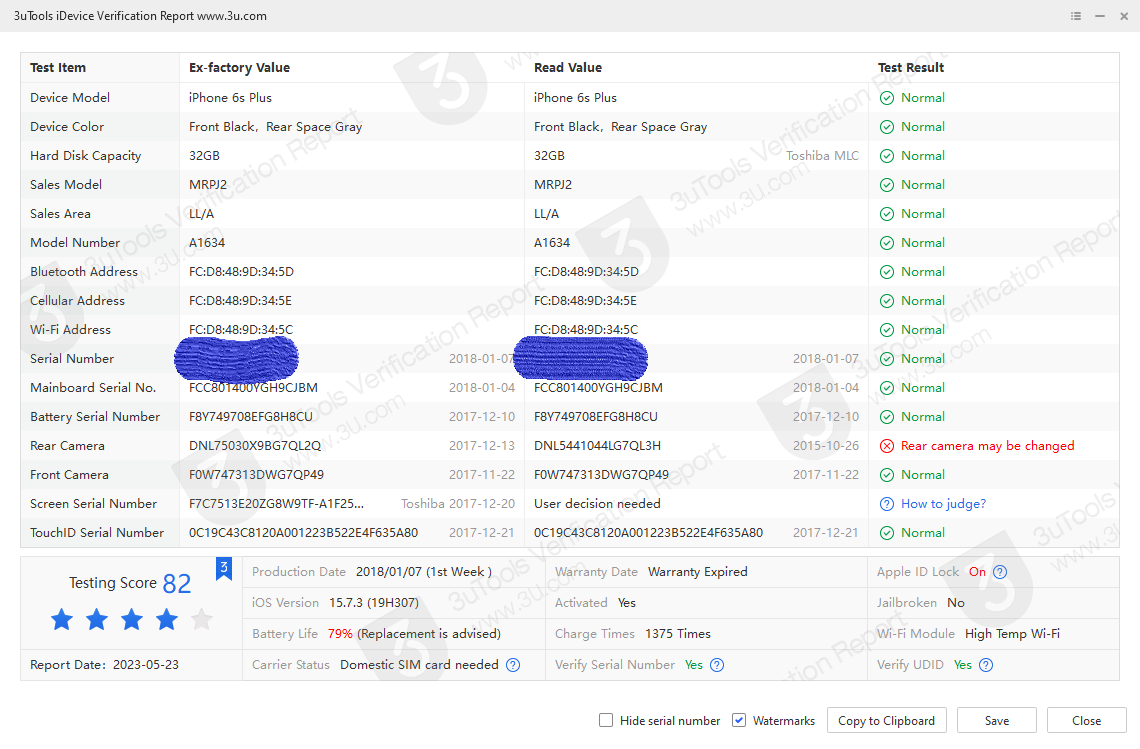This screenshot has width=1140, height=749.
Task: Click the fifth gray rating star
Action: coord(201,620)
